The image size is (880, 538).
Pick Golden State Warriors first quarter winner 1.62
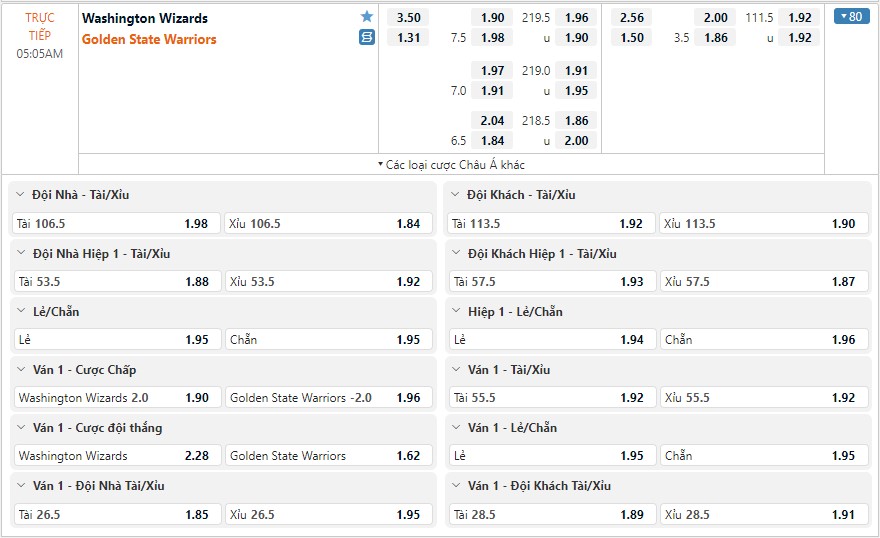pyautogui.click(x=329, y=456)
